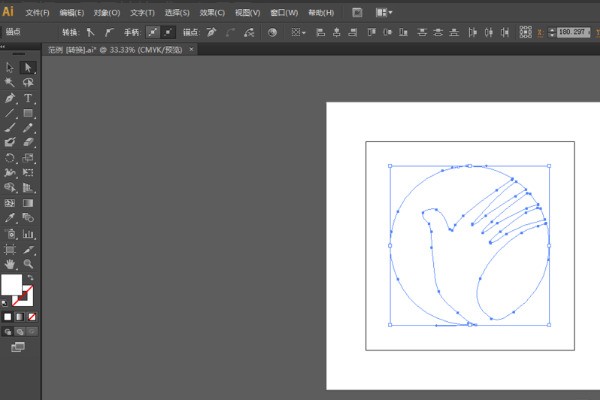Select the Eyedropper tool
The height and width of the screenshot is (400, 600).
click(10, 218)
